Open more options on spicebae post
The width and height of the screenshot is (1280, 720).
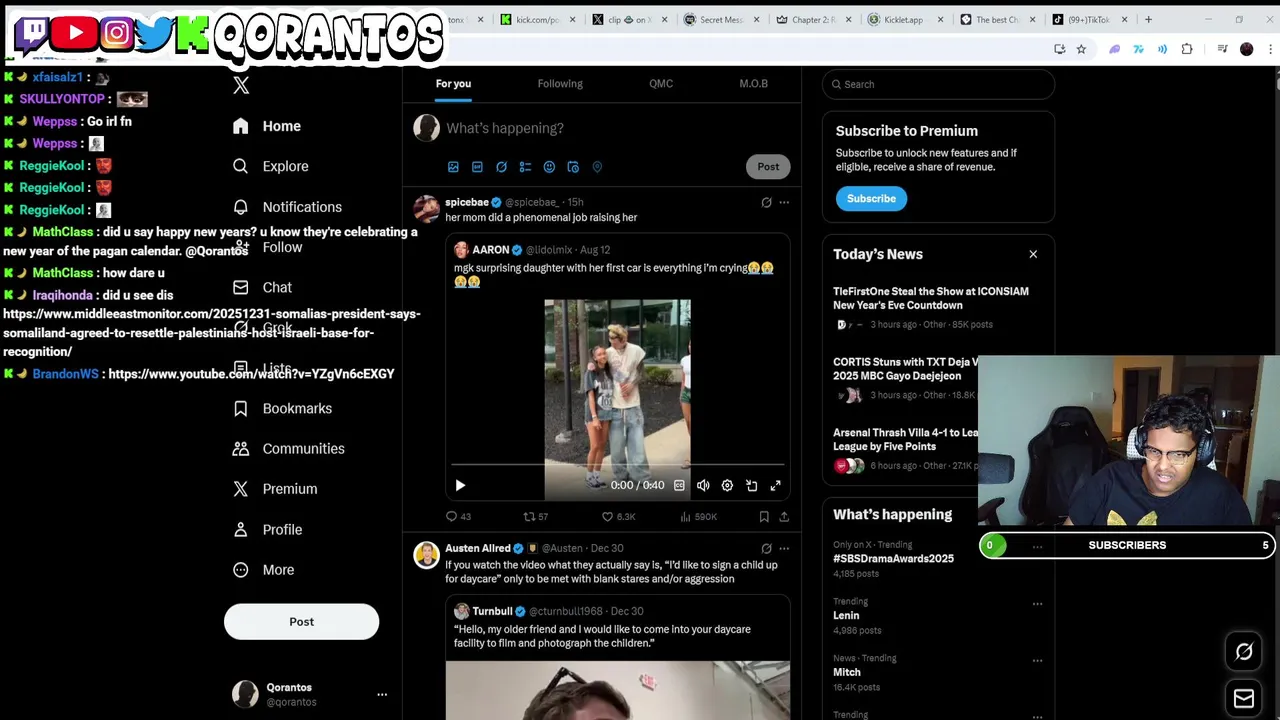[784, 202]
